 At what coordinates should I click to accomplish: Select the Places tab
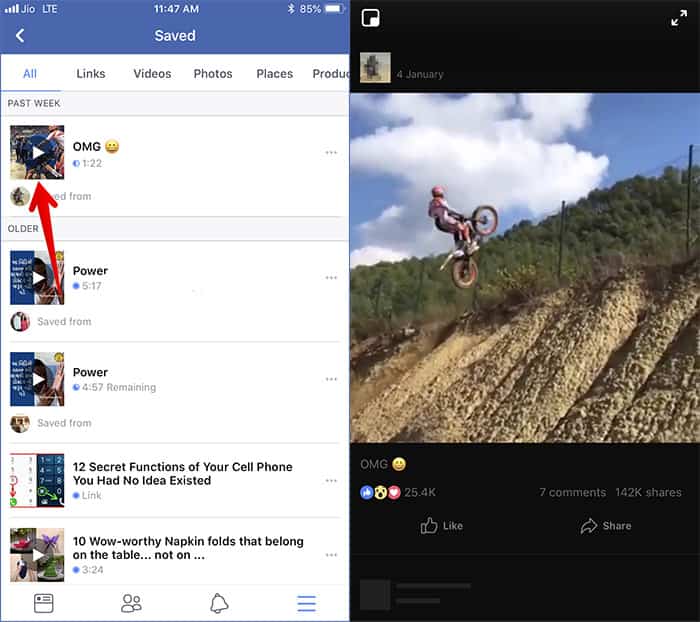[x=274, y=73]
